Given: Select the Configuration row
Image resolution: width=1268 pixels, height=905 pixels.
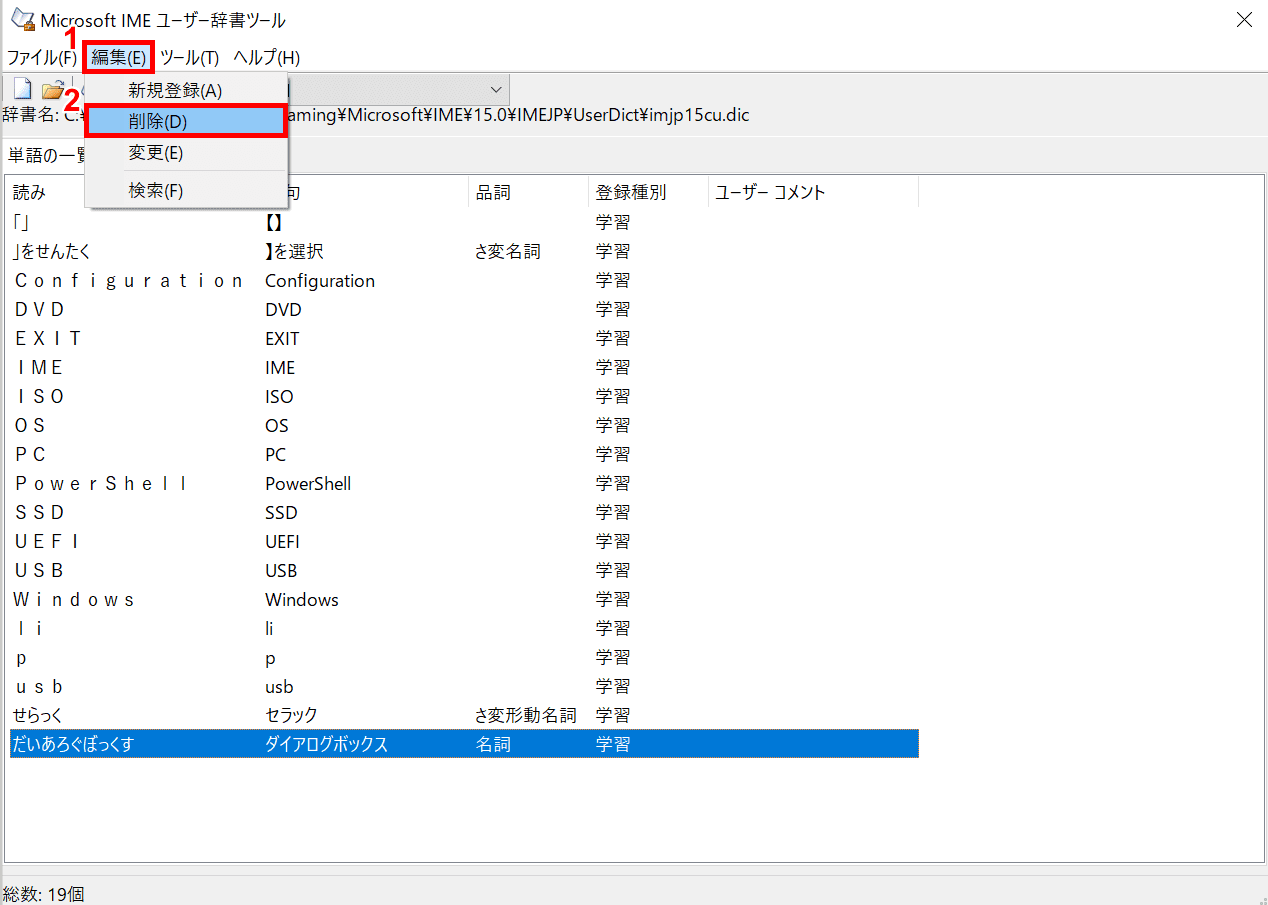Looking at the screenshot, I should pyautogui.click(x=464, y=281).
